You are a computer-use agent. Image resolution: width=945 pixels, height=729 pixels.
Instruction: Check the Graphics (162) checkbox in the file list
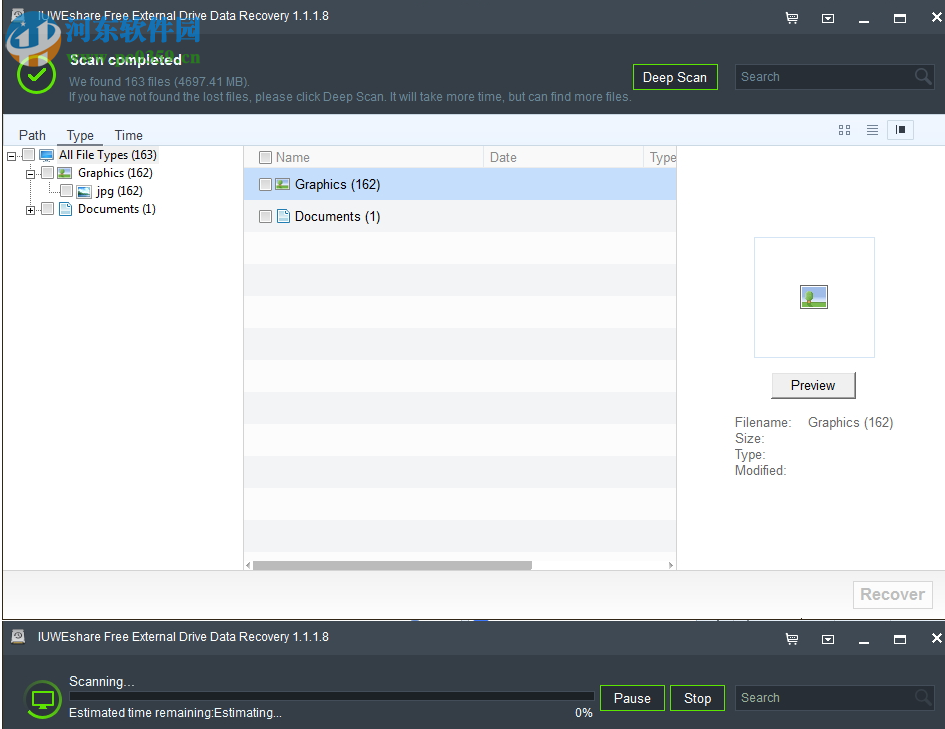pos(265,184)
